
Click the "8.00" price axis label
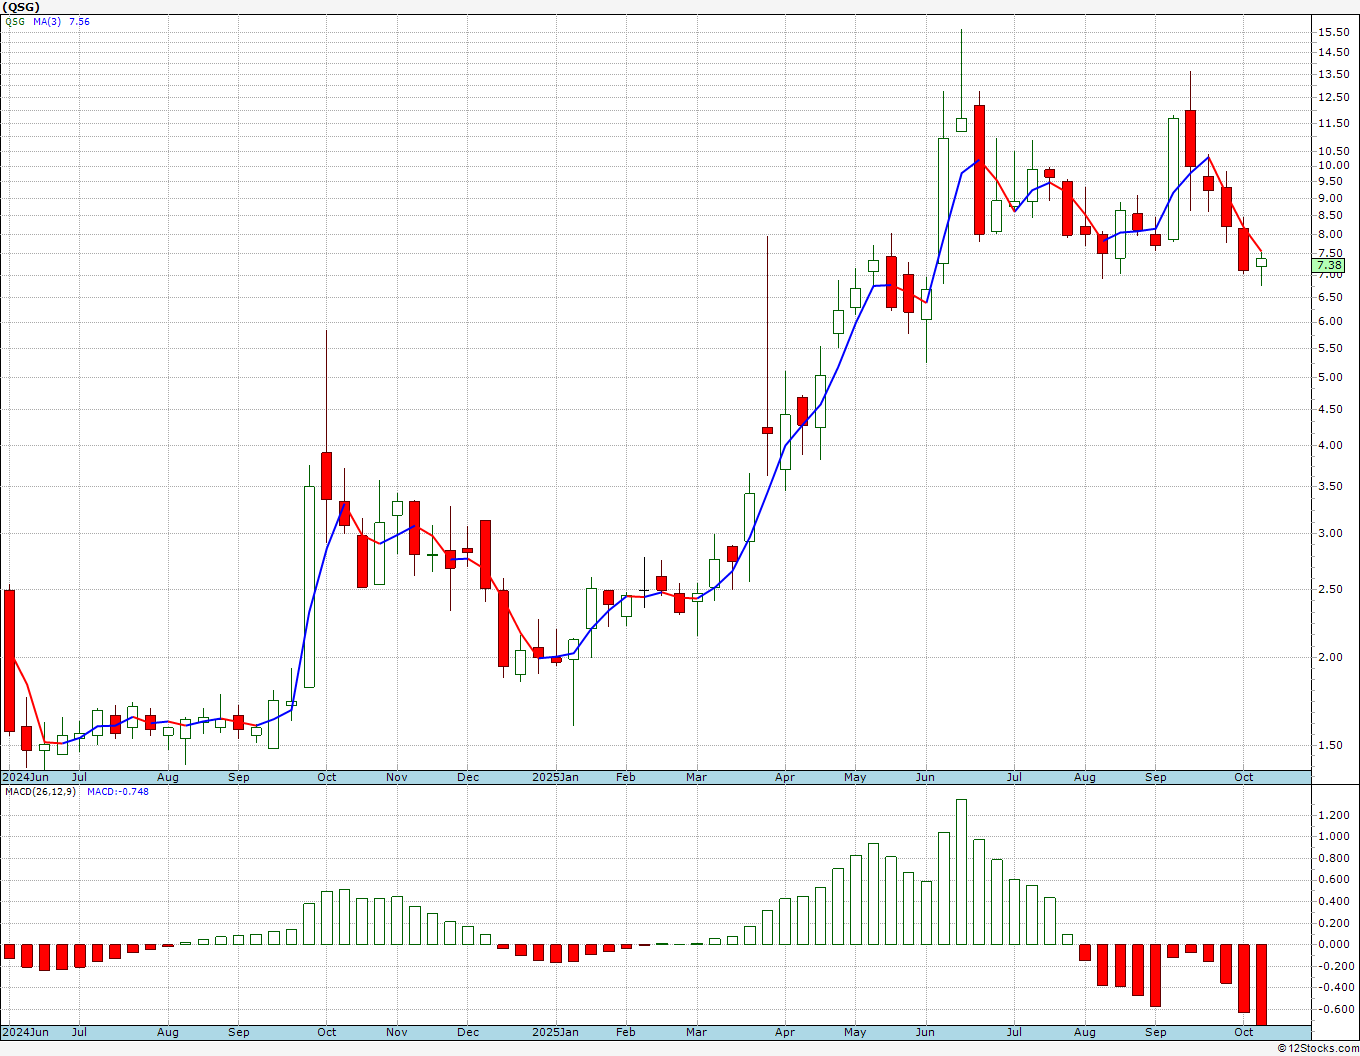click(1333, 234)
